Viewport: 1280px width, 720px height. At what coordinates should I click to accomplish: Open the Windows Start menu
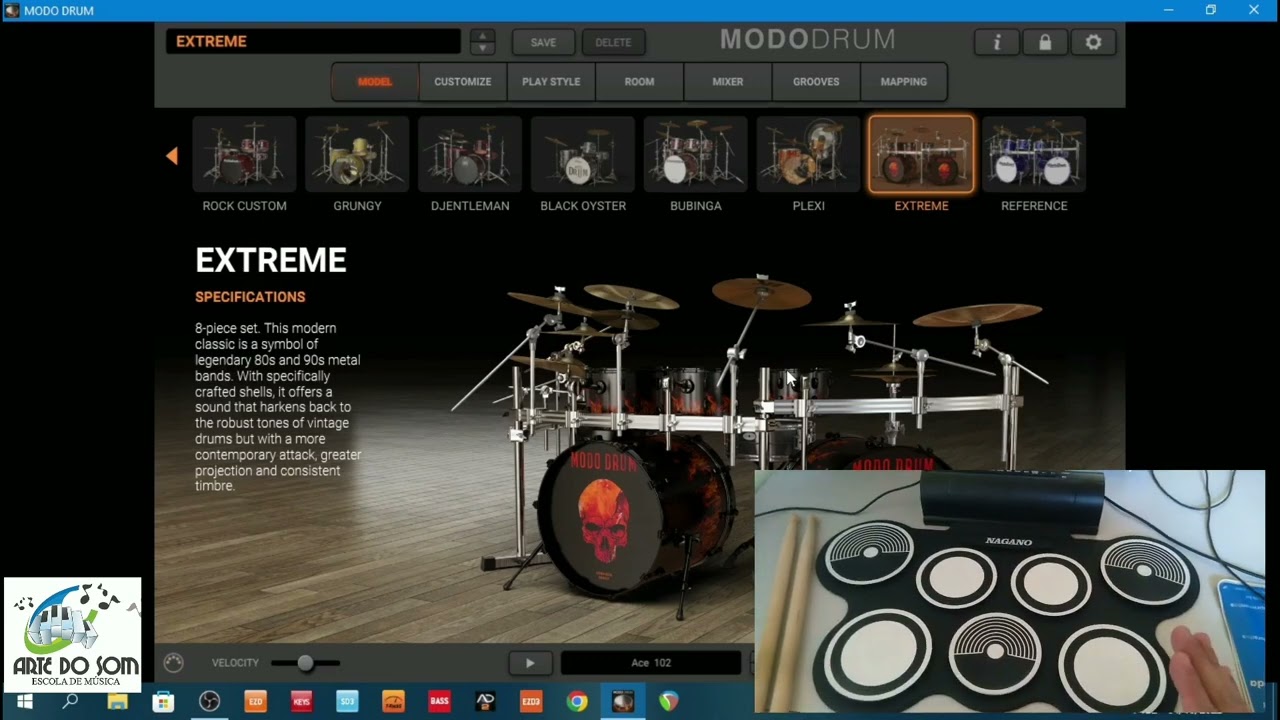[x=25, y=701]
